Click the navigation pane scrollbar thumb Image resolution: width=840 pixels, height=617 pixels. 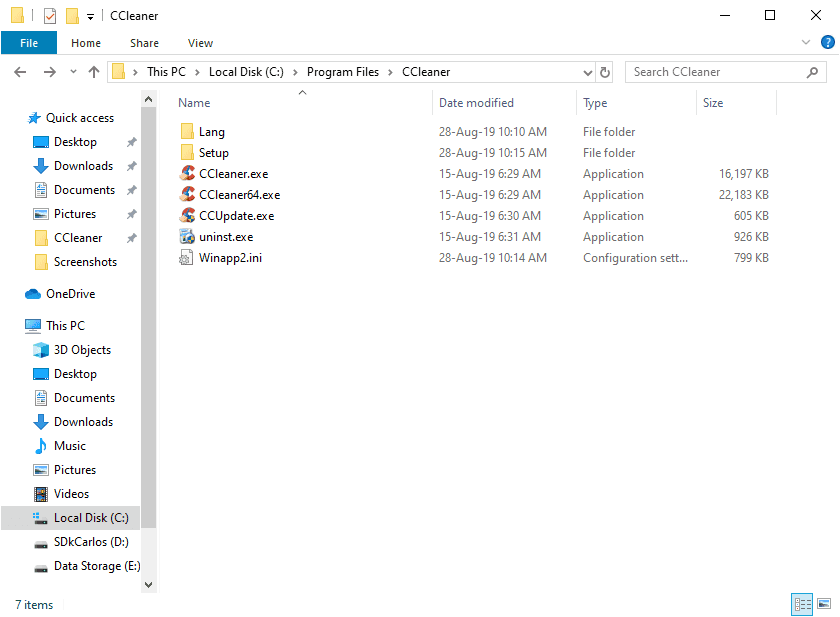148,318
